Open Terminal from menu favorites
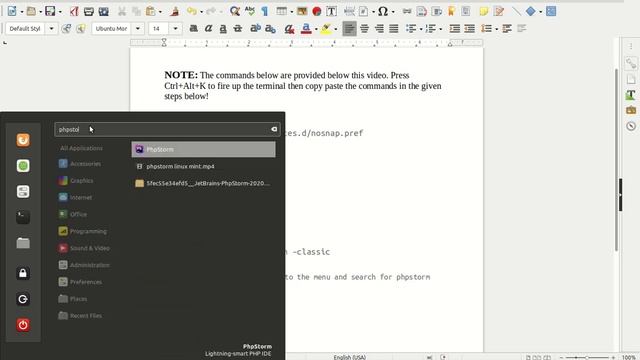Viewport: 640px width, 360px height. [23, 217]
